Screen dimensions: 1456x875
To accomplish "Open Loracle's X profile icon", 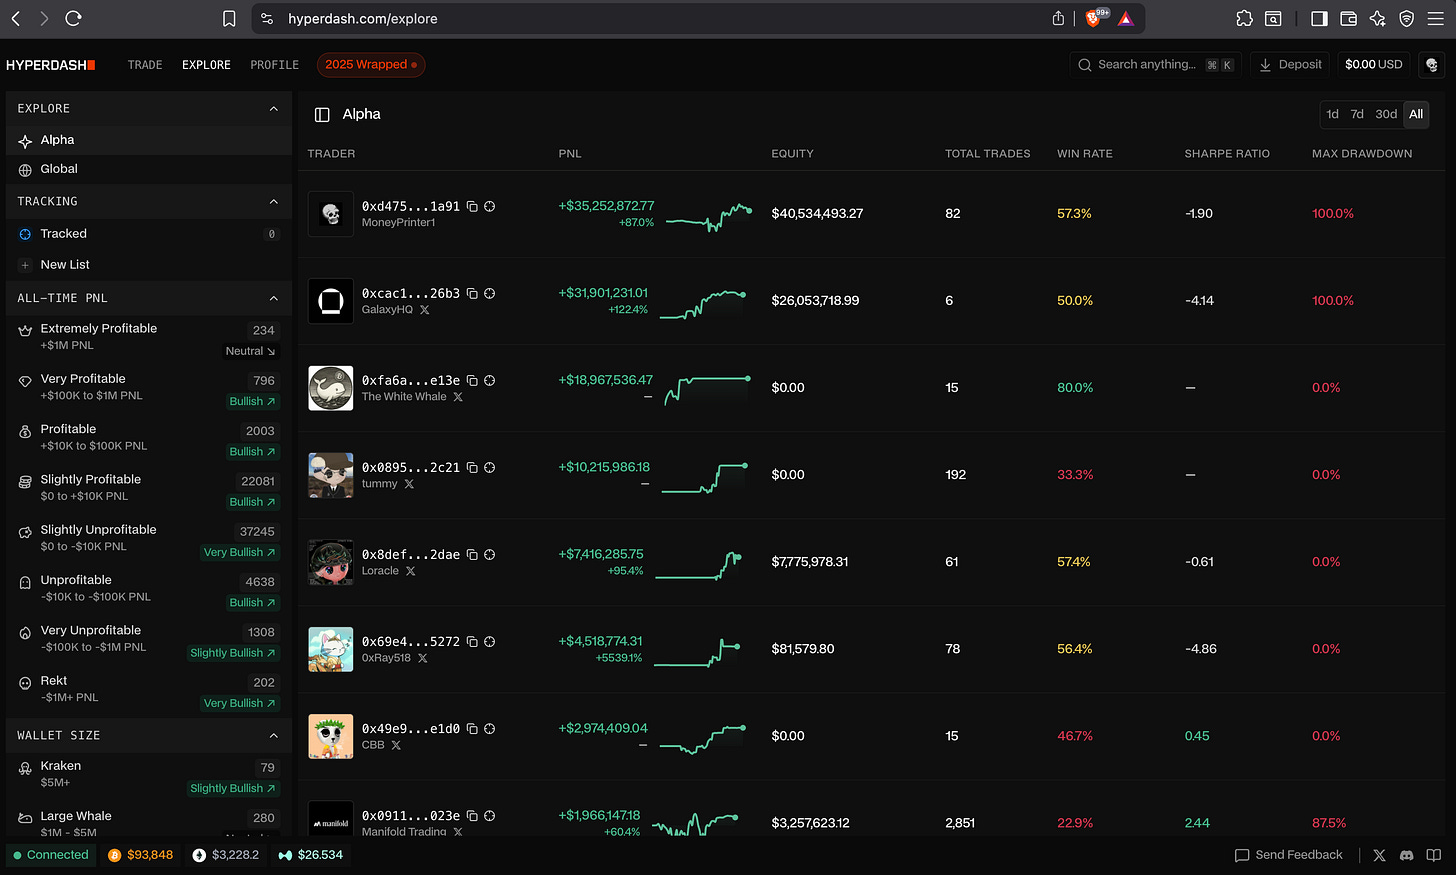I will (410, 571).
